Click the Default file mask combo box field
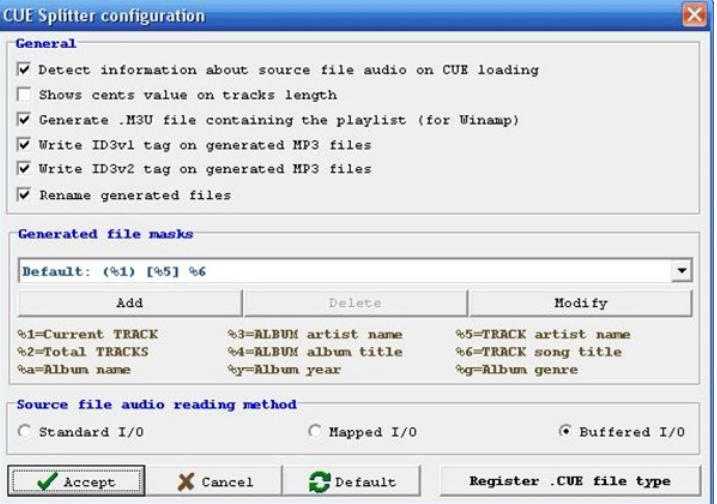 340,271
